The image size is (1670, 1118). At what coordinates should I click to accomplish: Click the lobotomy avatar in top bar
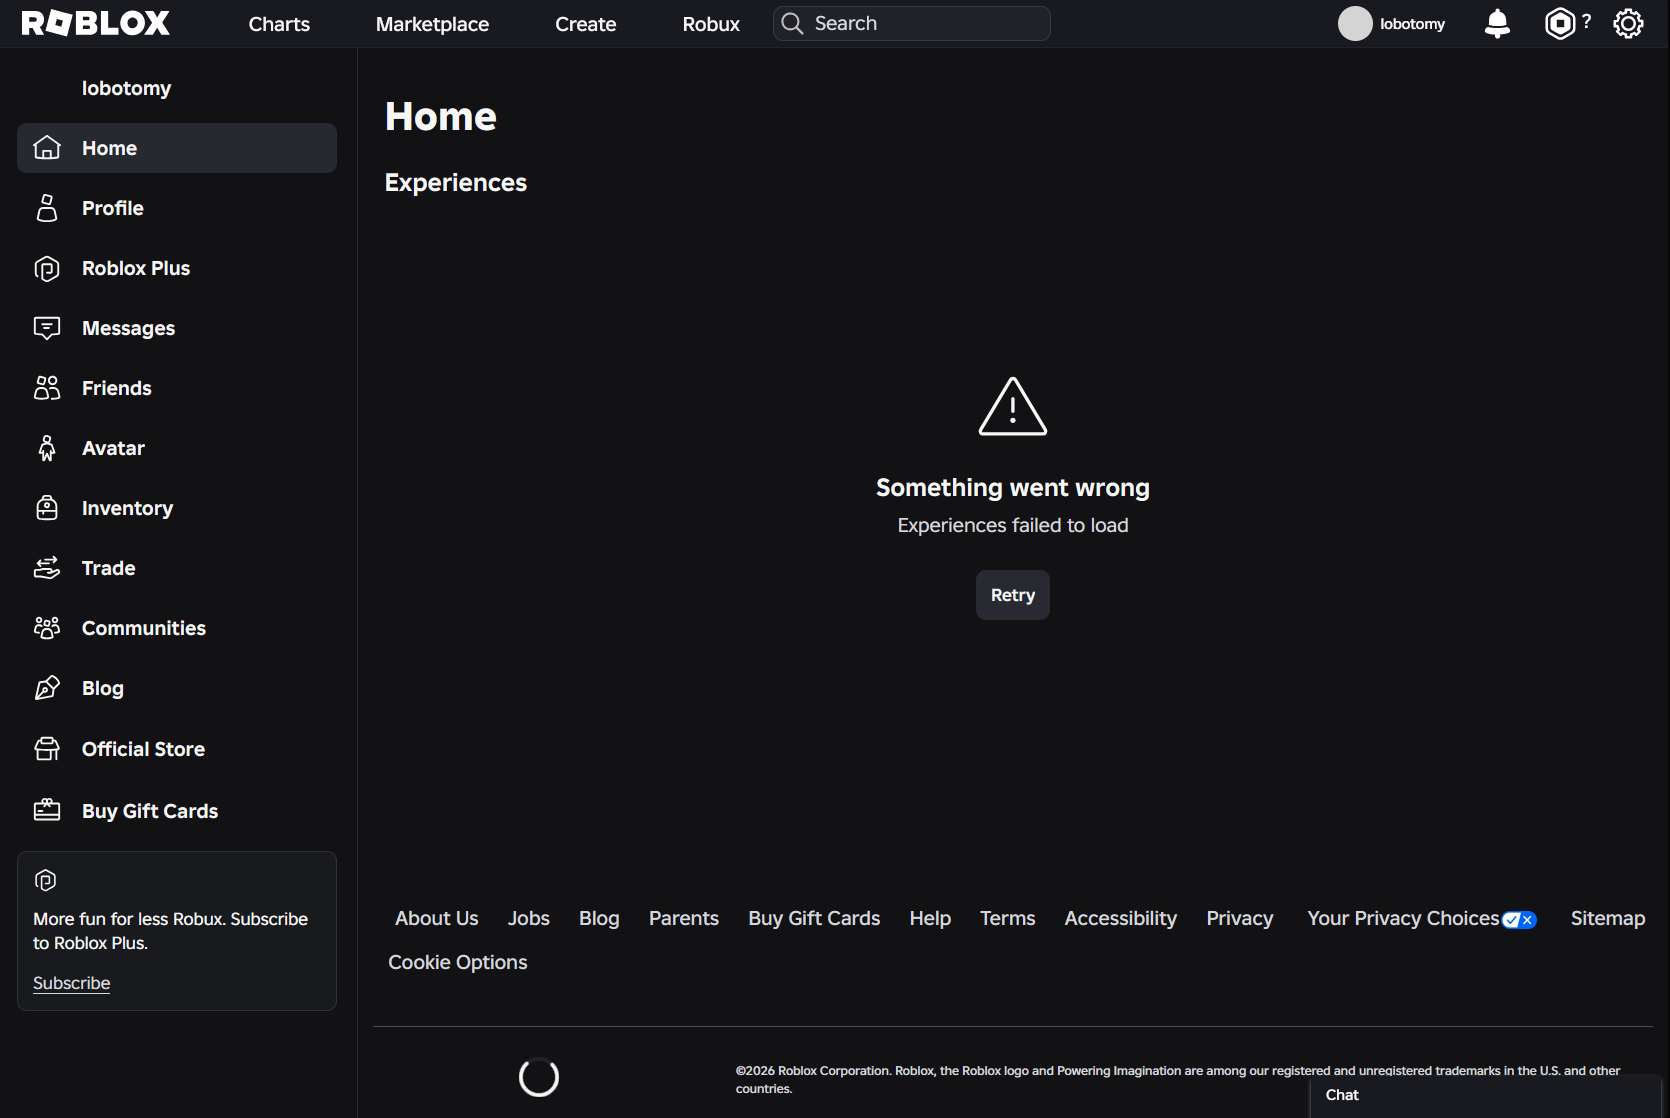(x=1355, y=23)
